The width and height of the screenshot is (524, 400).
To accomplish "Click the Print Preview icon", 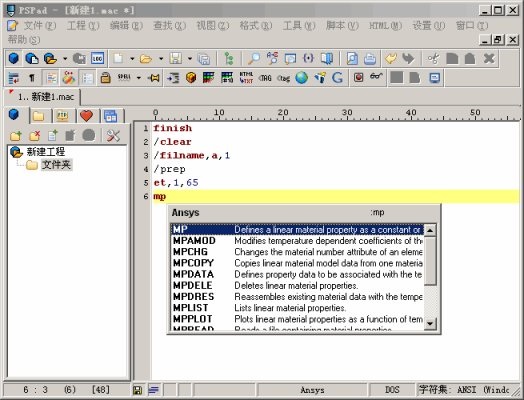I will [352, 58].
